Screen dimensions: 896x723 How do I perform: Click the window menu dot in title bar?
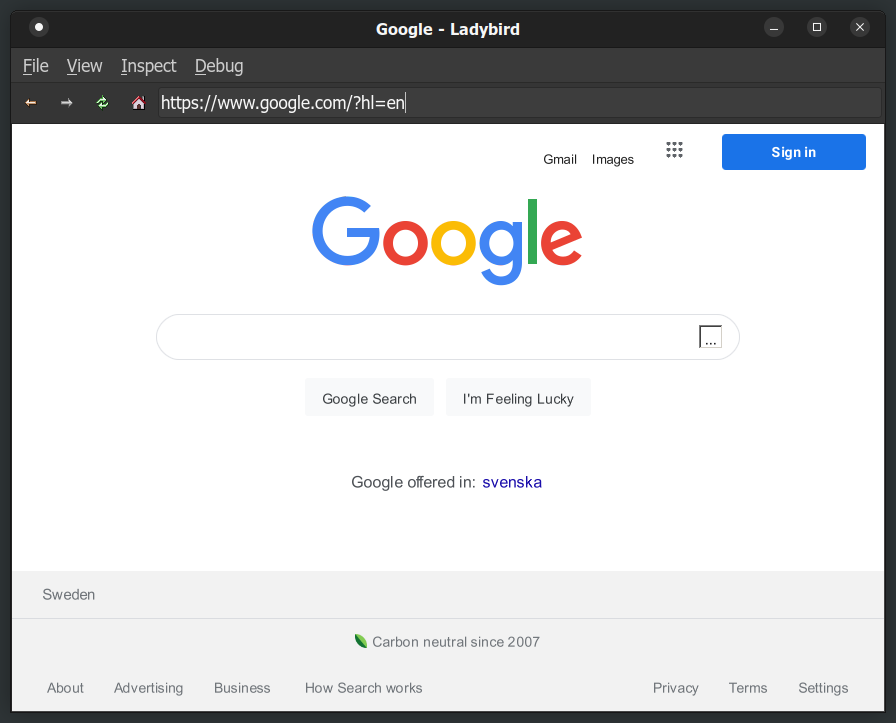[39, 27]
